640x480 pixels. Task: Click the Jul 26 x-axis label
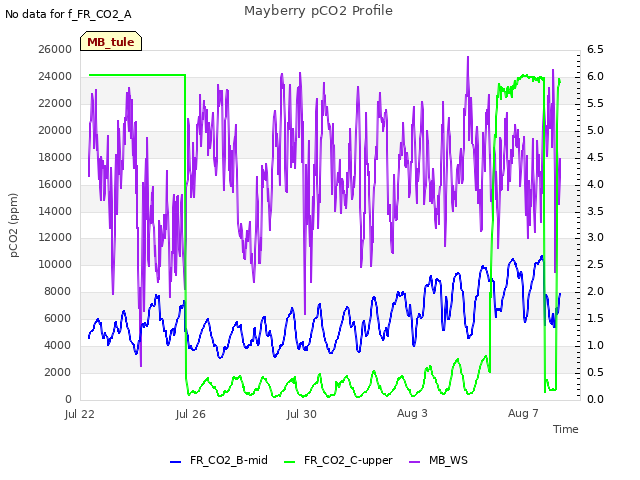(x=191, y=414)
